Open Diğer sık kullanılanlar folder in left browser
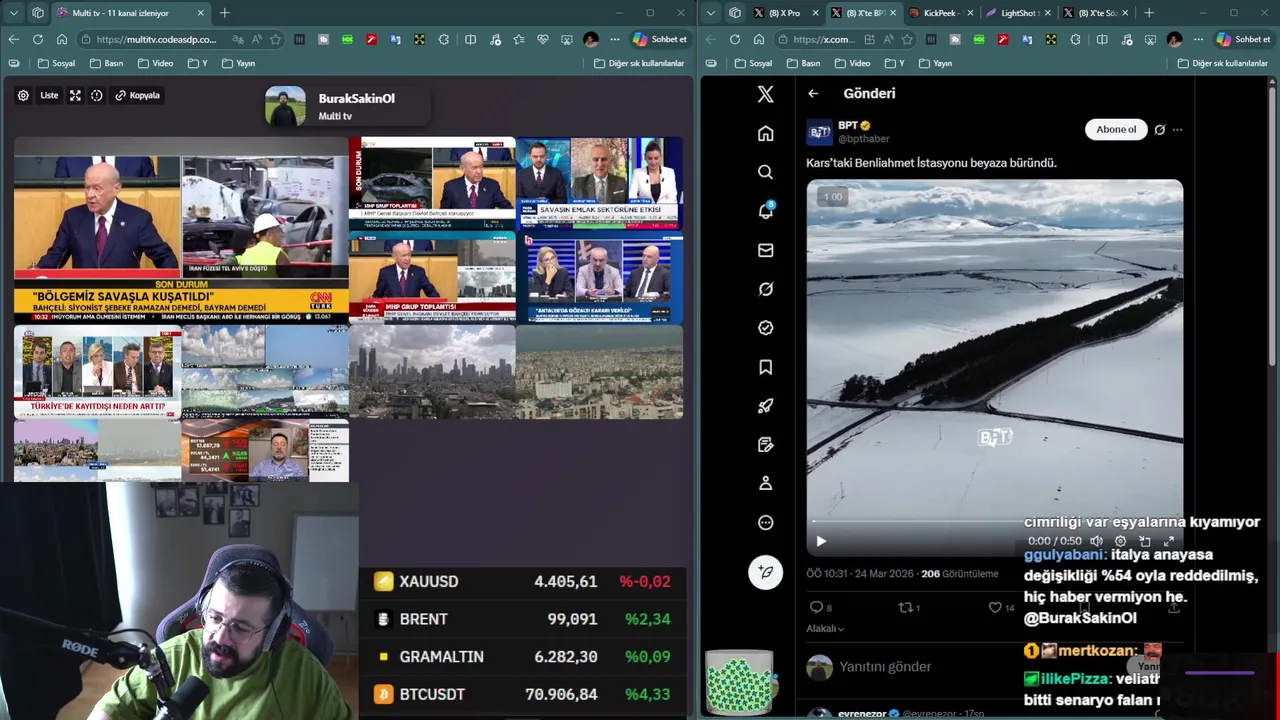 (x=639, y=63)
